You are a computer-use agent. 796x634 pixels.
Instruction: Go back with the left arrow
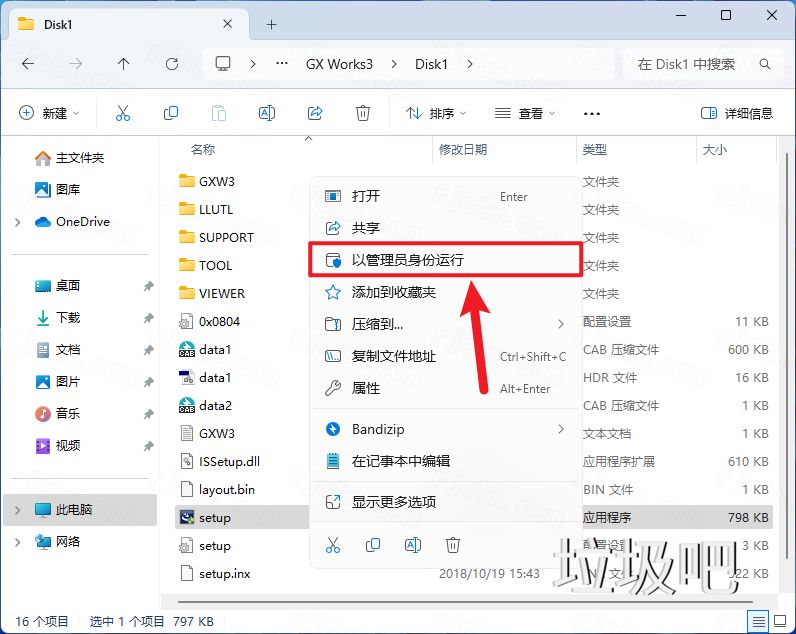tap(28, 64)
